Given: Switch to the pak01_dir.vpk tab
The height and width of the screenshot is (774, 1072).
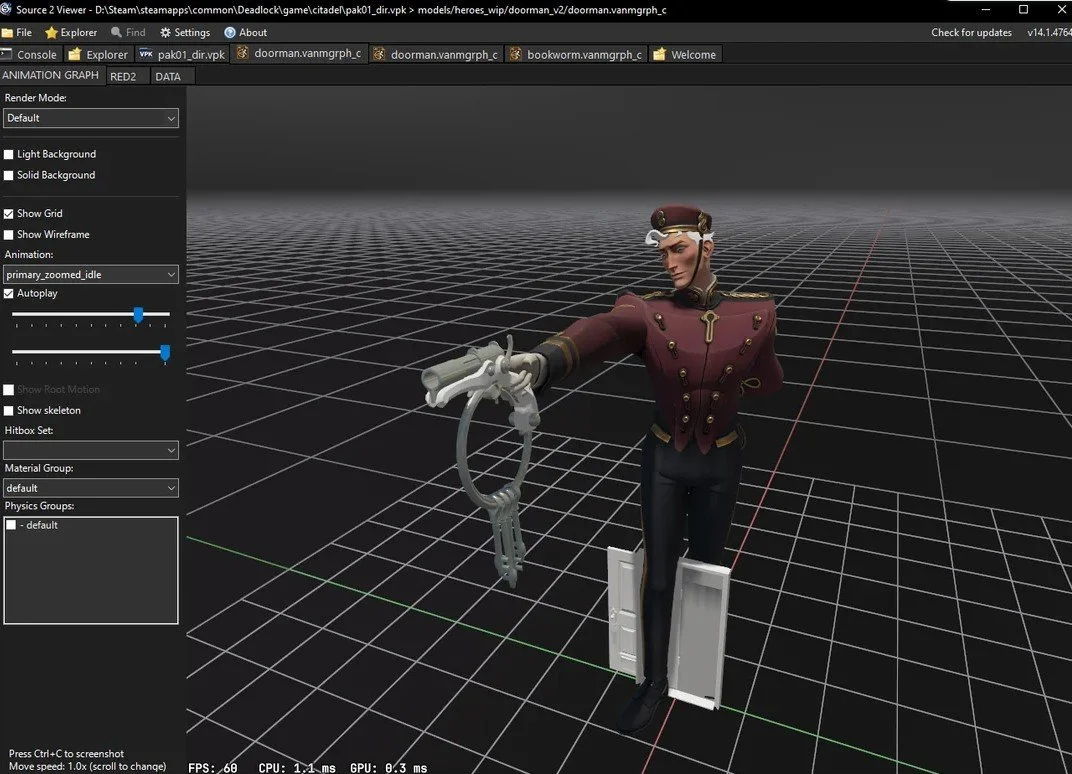Looking at the screenshot, I should (x=182, y=55).
